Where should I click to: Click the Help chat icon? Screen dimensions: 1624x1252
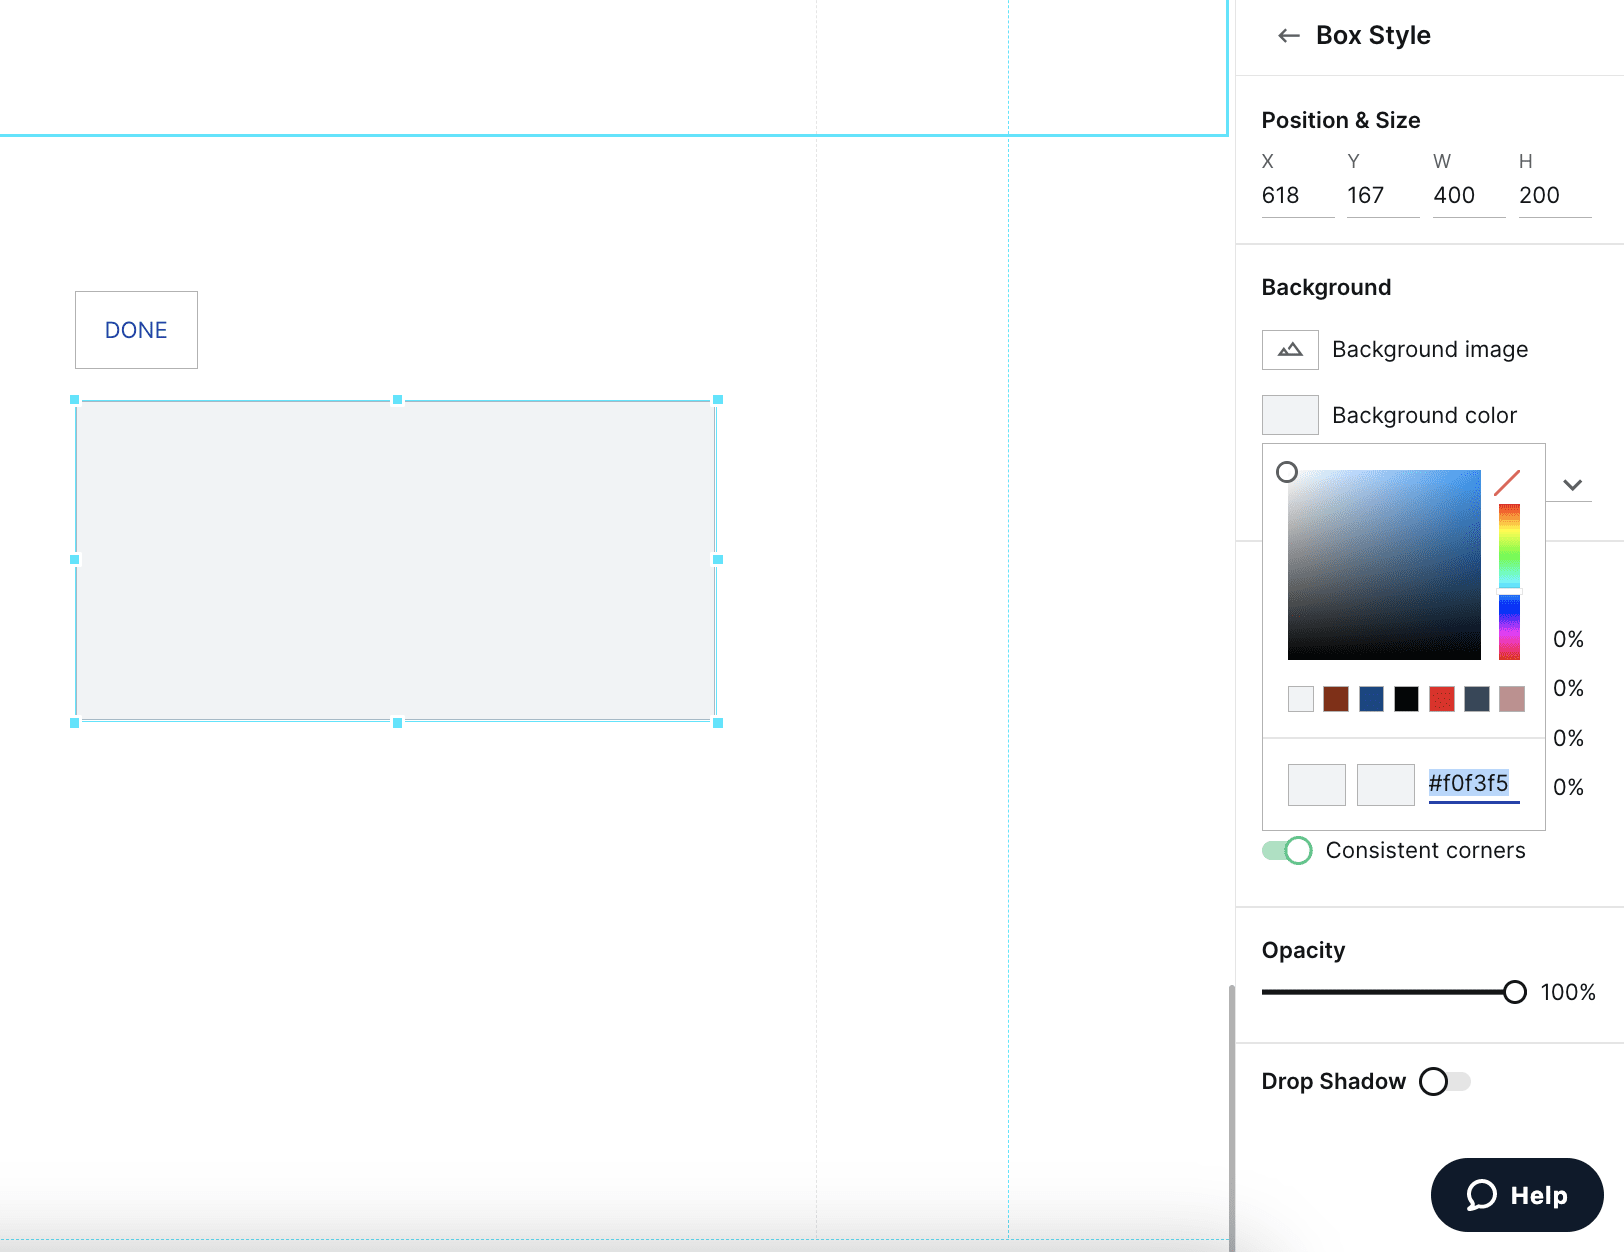pos(1483,1194)
